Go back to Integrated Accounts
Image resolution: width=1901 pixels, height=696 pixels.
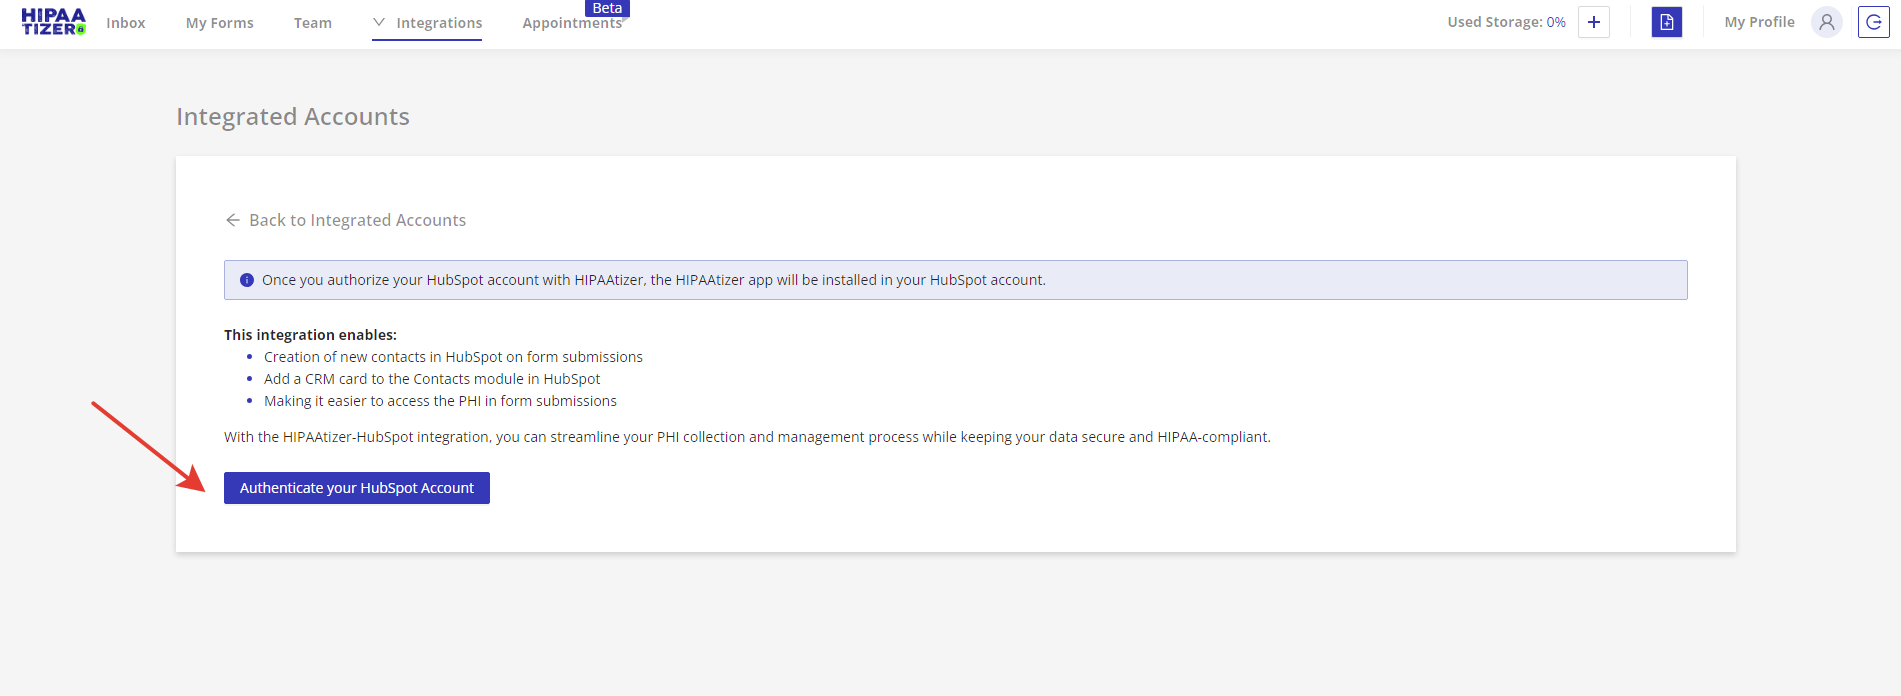357,220
